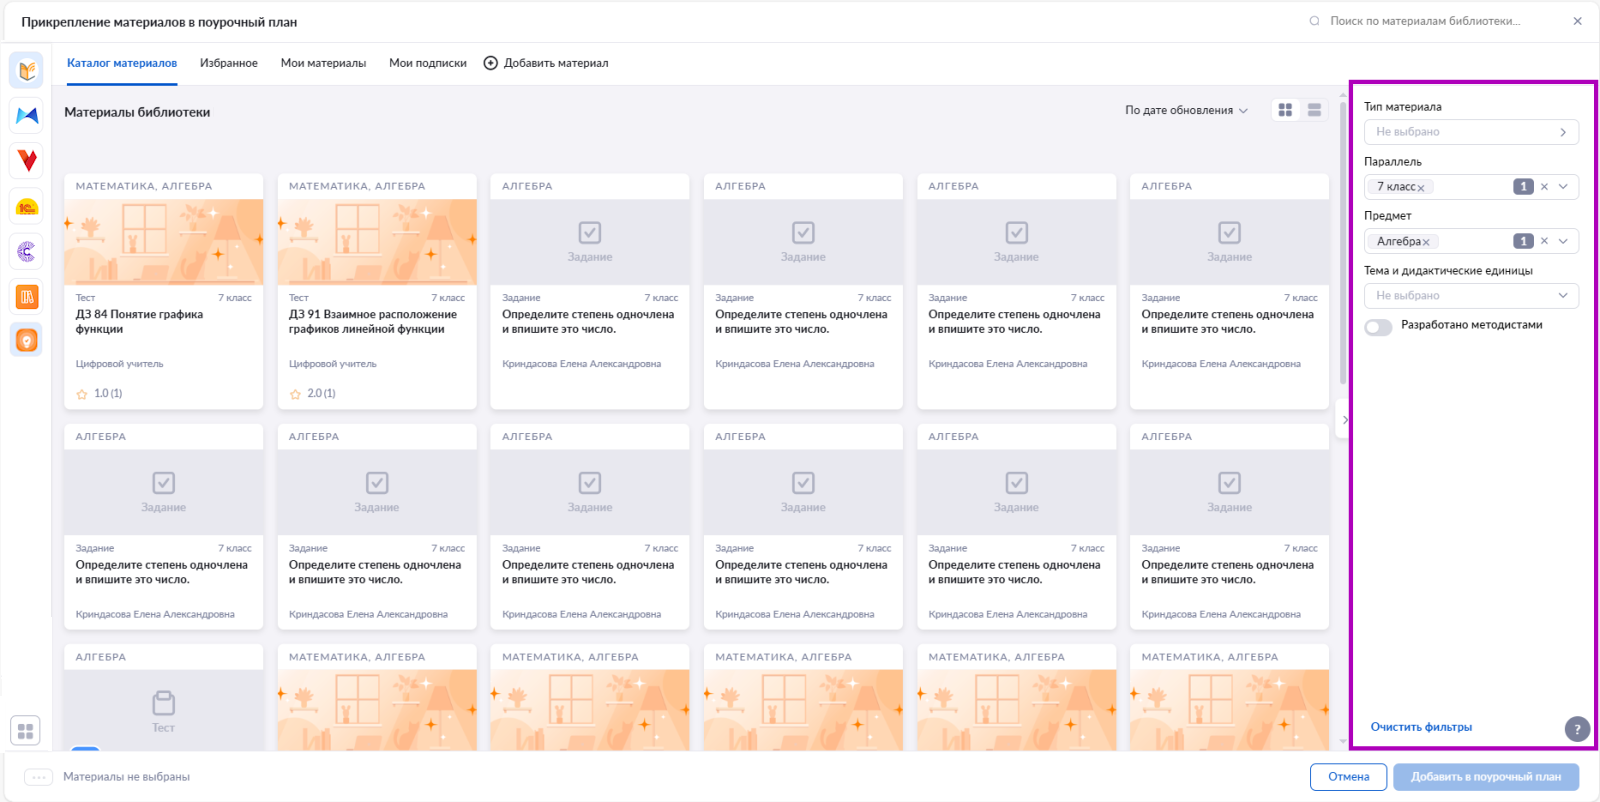Open the question mark help button
The width and height of the screenshot is (1600, 802).
tap(1577, 729)
